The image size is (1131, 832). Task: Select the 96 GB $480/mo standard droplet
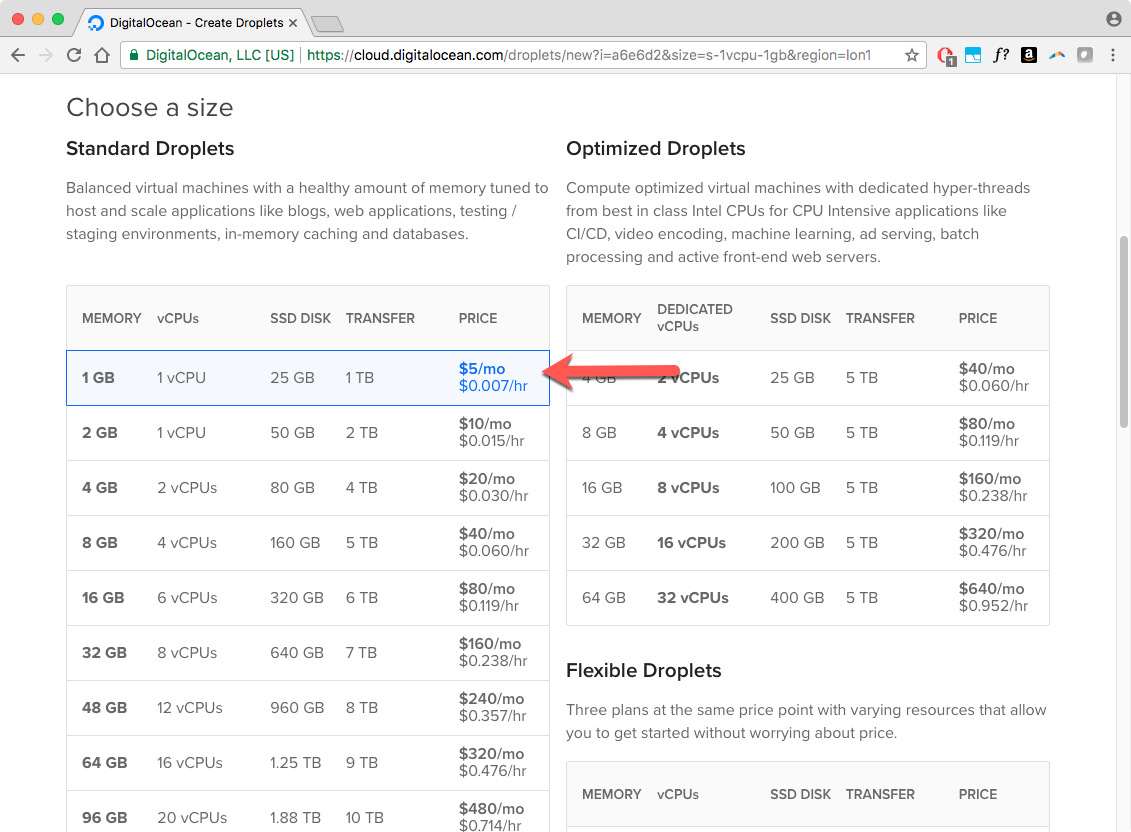(308, 812)
